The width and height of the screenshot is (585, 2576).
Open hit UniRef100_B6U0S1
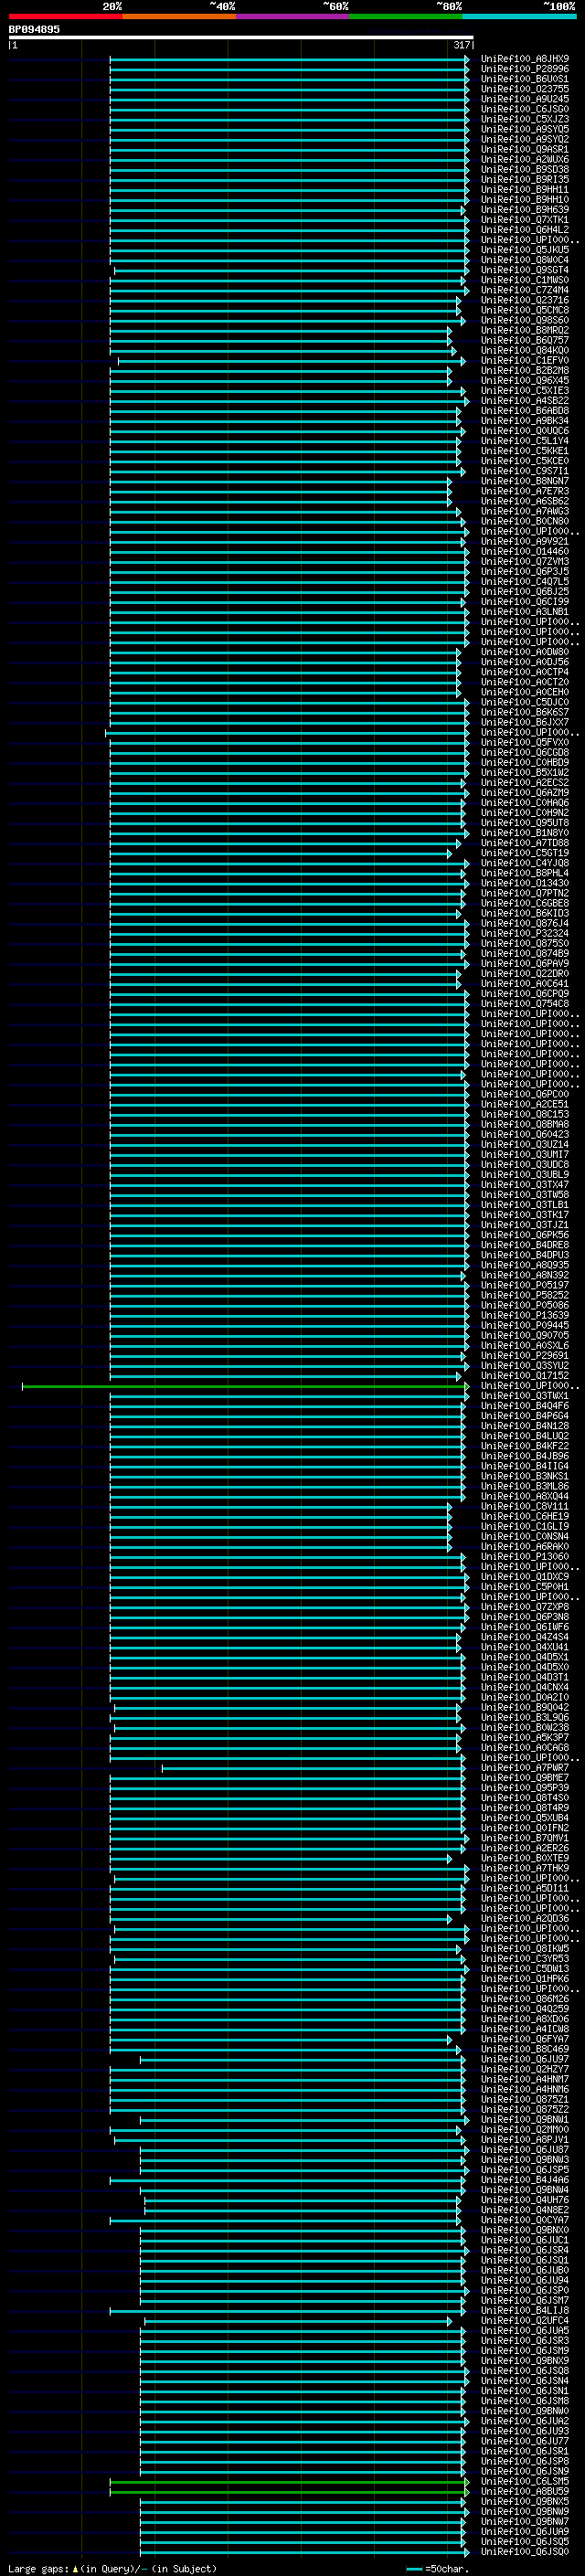click(x=525, y=79)
